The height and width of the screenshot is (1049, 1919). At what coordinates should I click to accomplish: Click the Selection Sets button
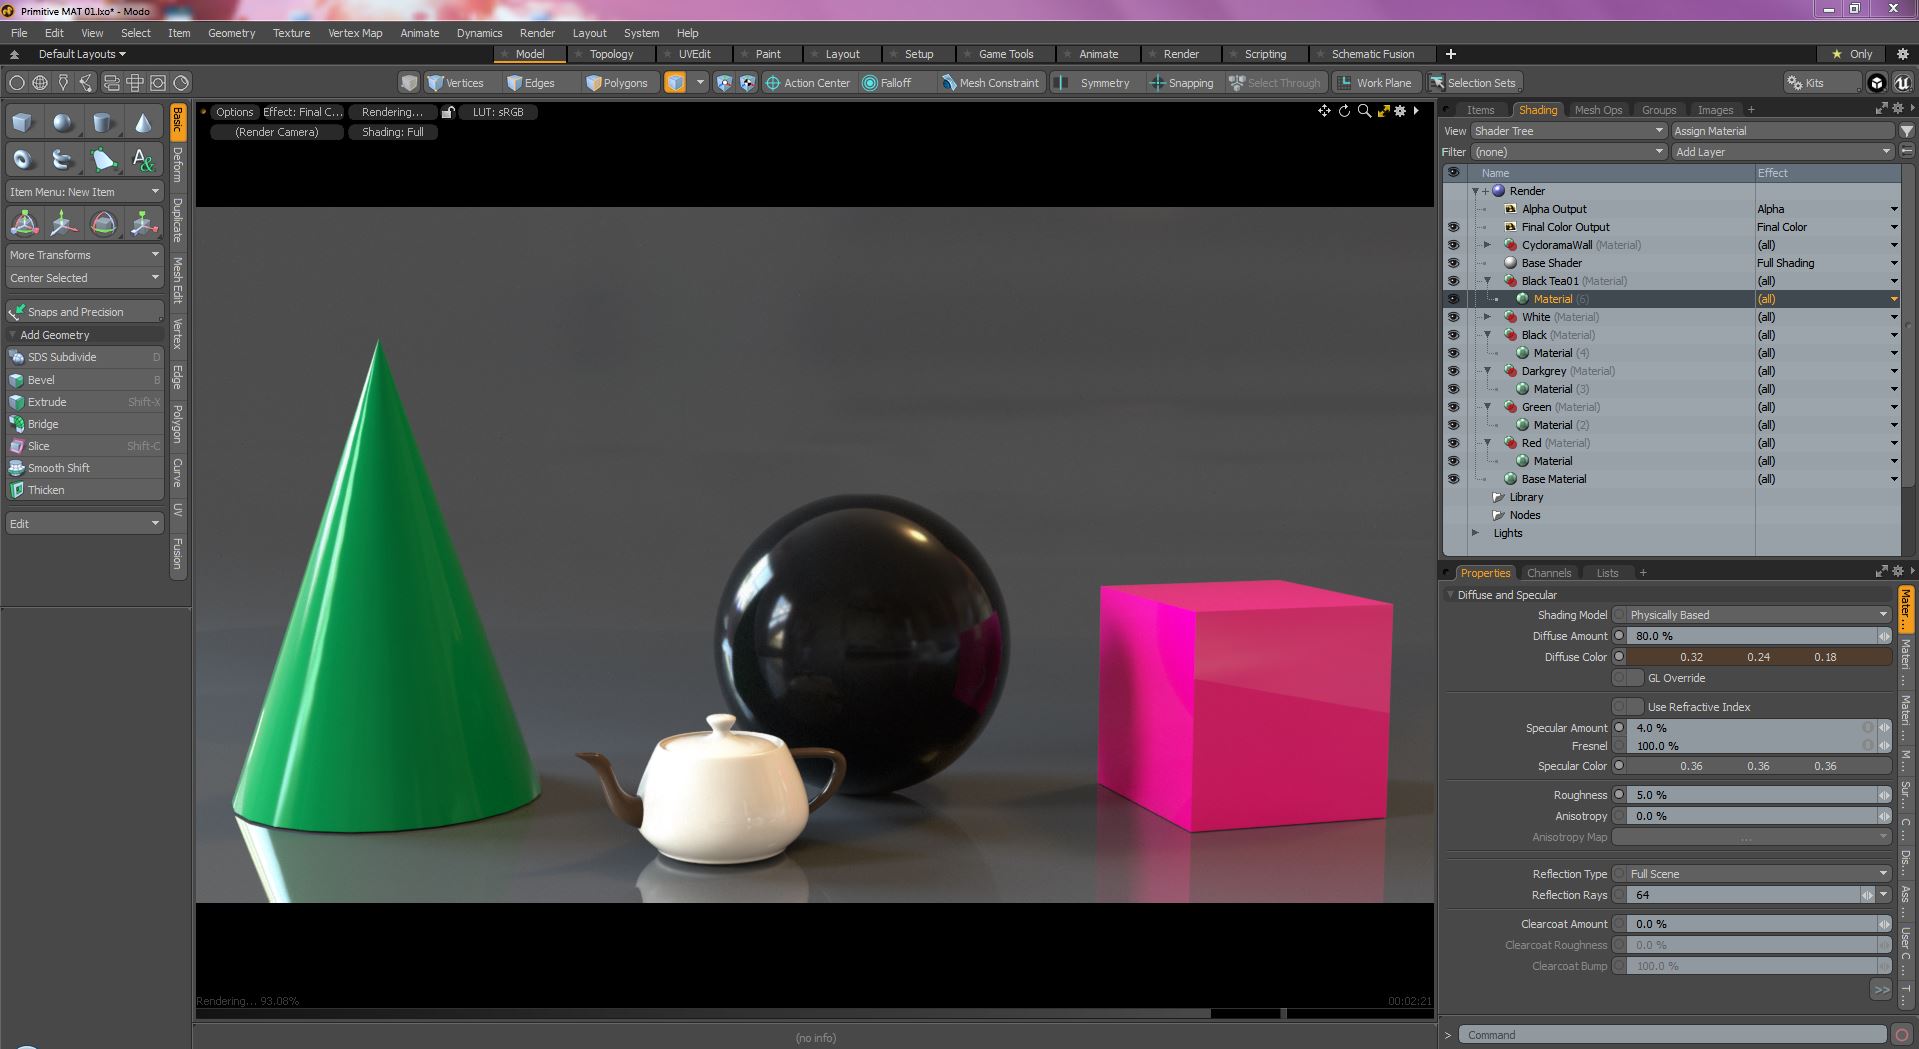click(1473, 83)
